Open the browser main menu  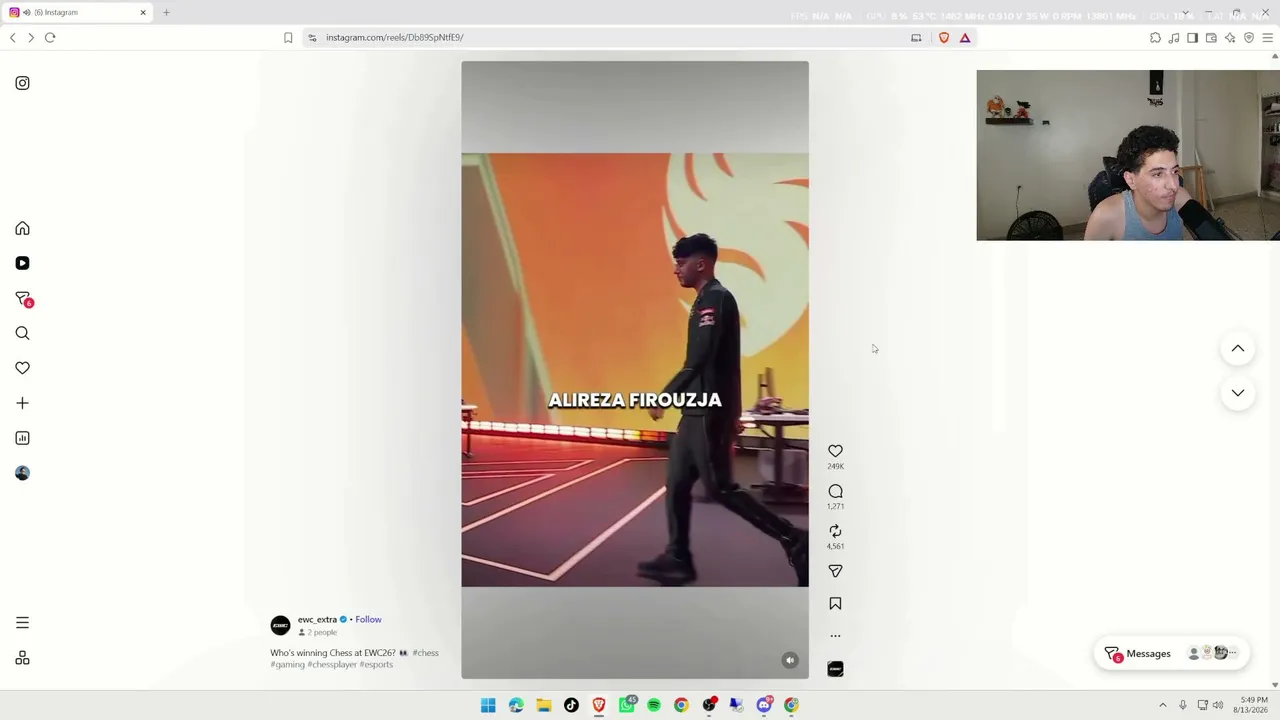click(1267, 37)
